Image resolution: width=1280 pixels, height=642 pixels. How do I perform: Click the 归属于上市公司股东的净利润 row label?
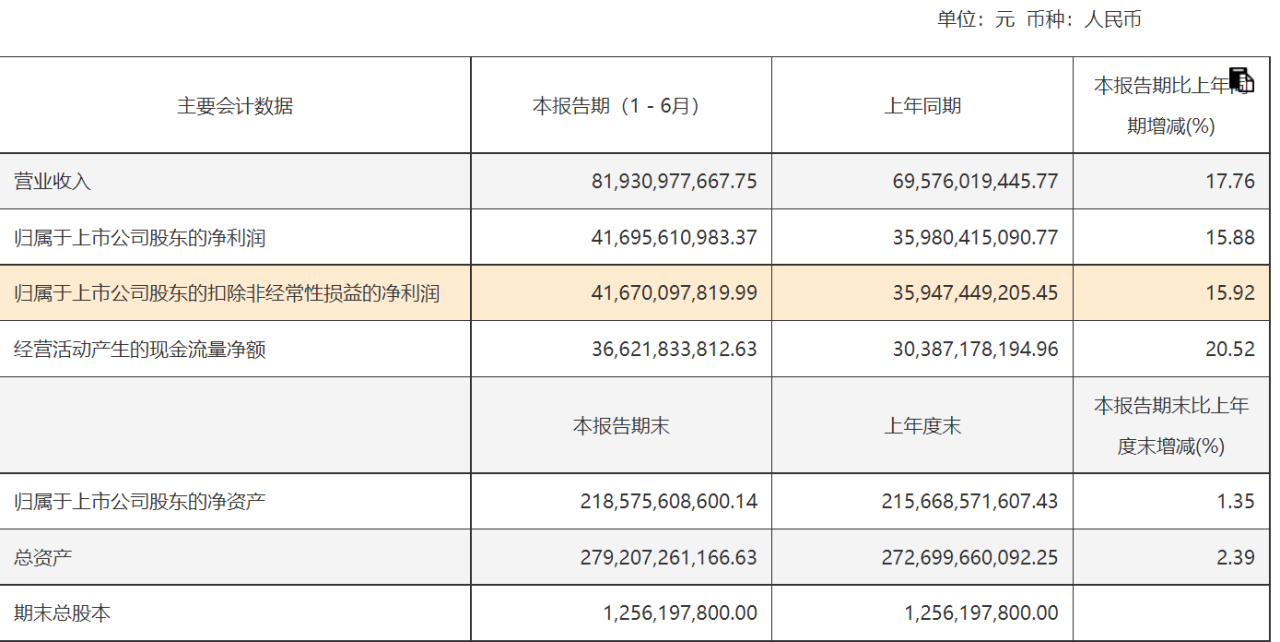(x=140, y=238)
